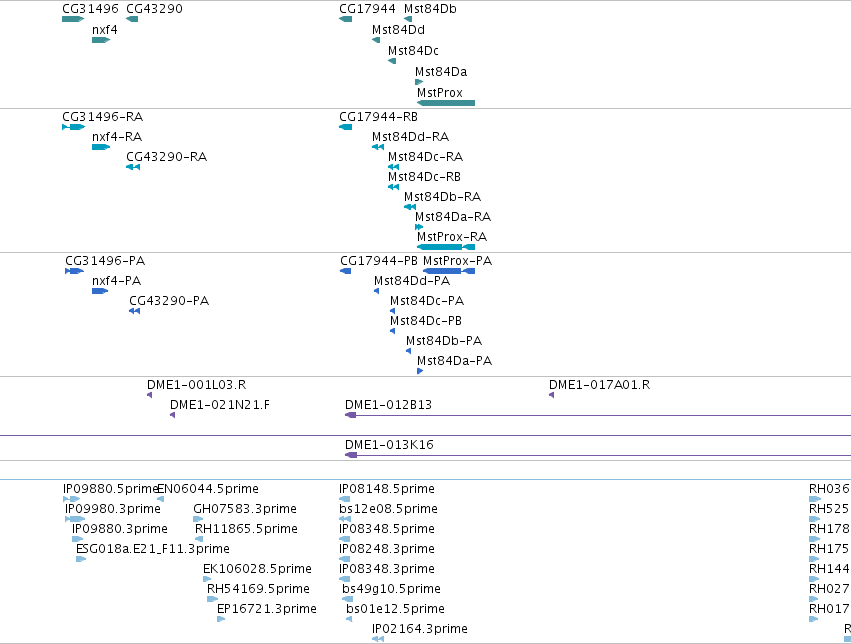
Task: Select the MstProx gene bar
Action: [446, 103]
